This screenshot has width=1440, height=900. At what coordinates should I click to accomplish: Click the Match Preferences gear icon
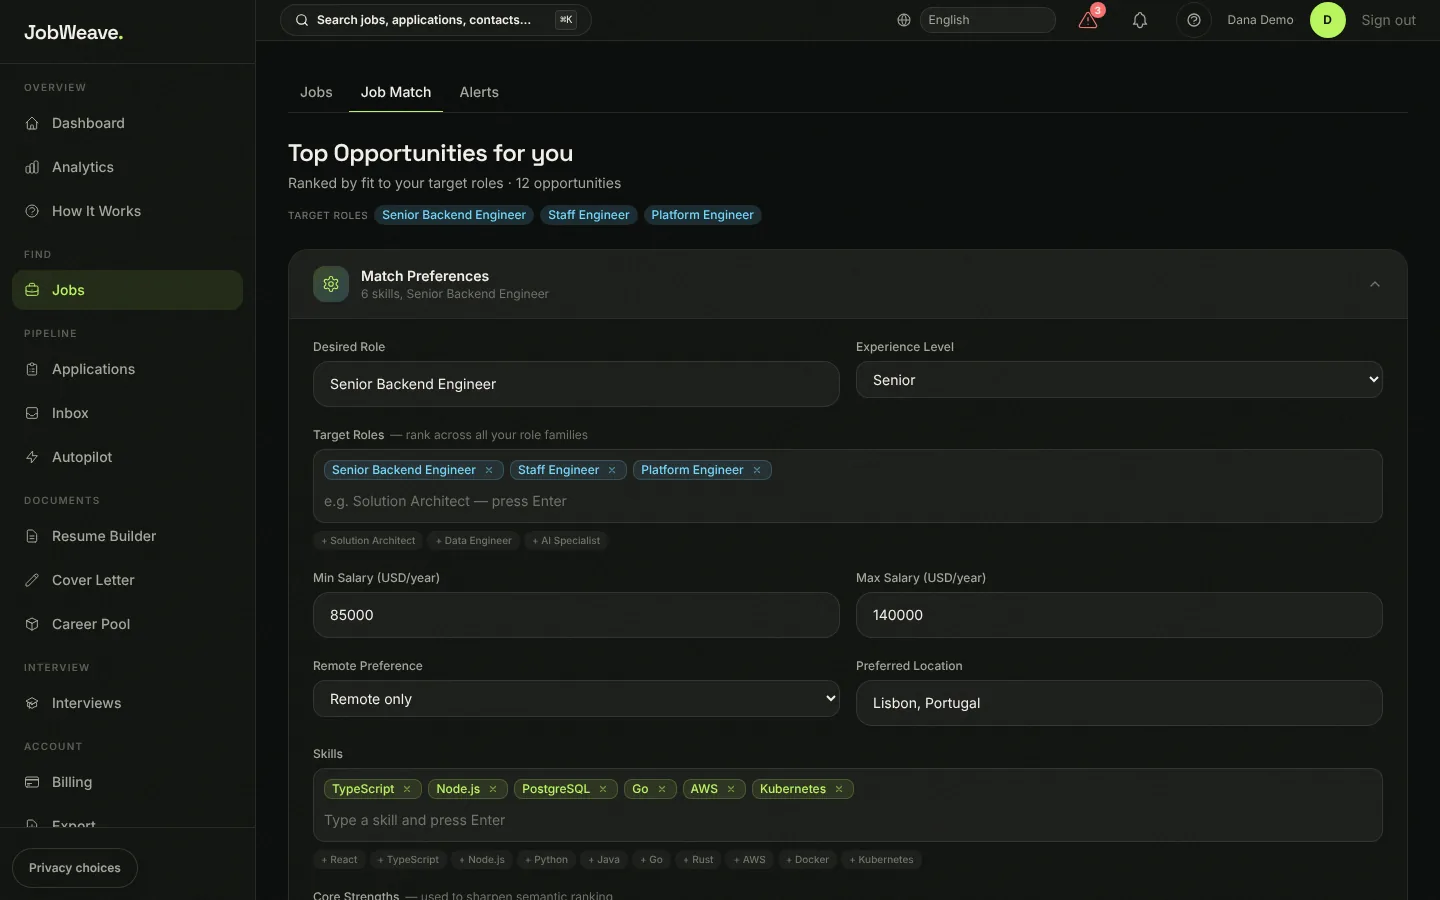click(x=331, y=284)
